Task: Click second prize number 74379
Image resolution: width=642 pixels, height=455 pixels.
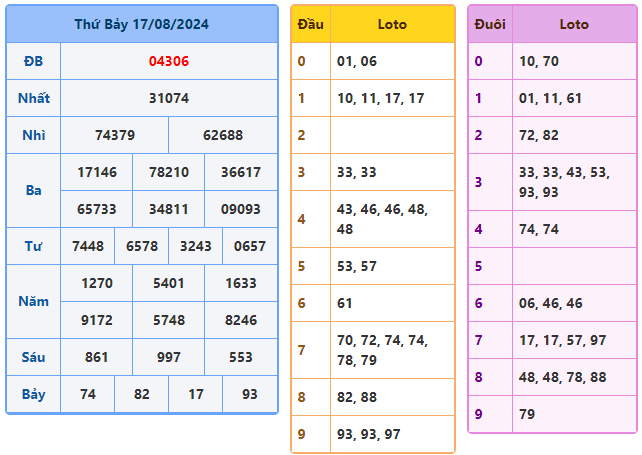Action: 114,135
